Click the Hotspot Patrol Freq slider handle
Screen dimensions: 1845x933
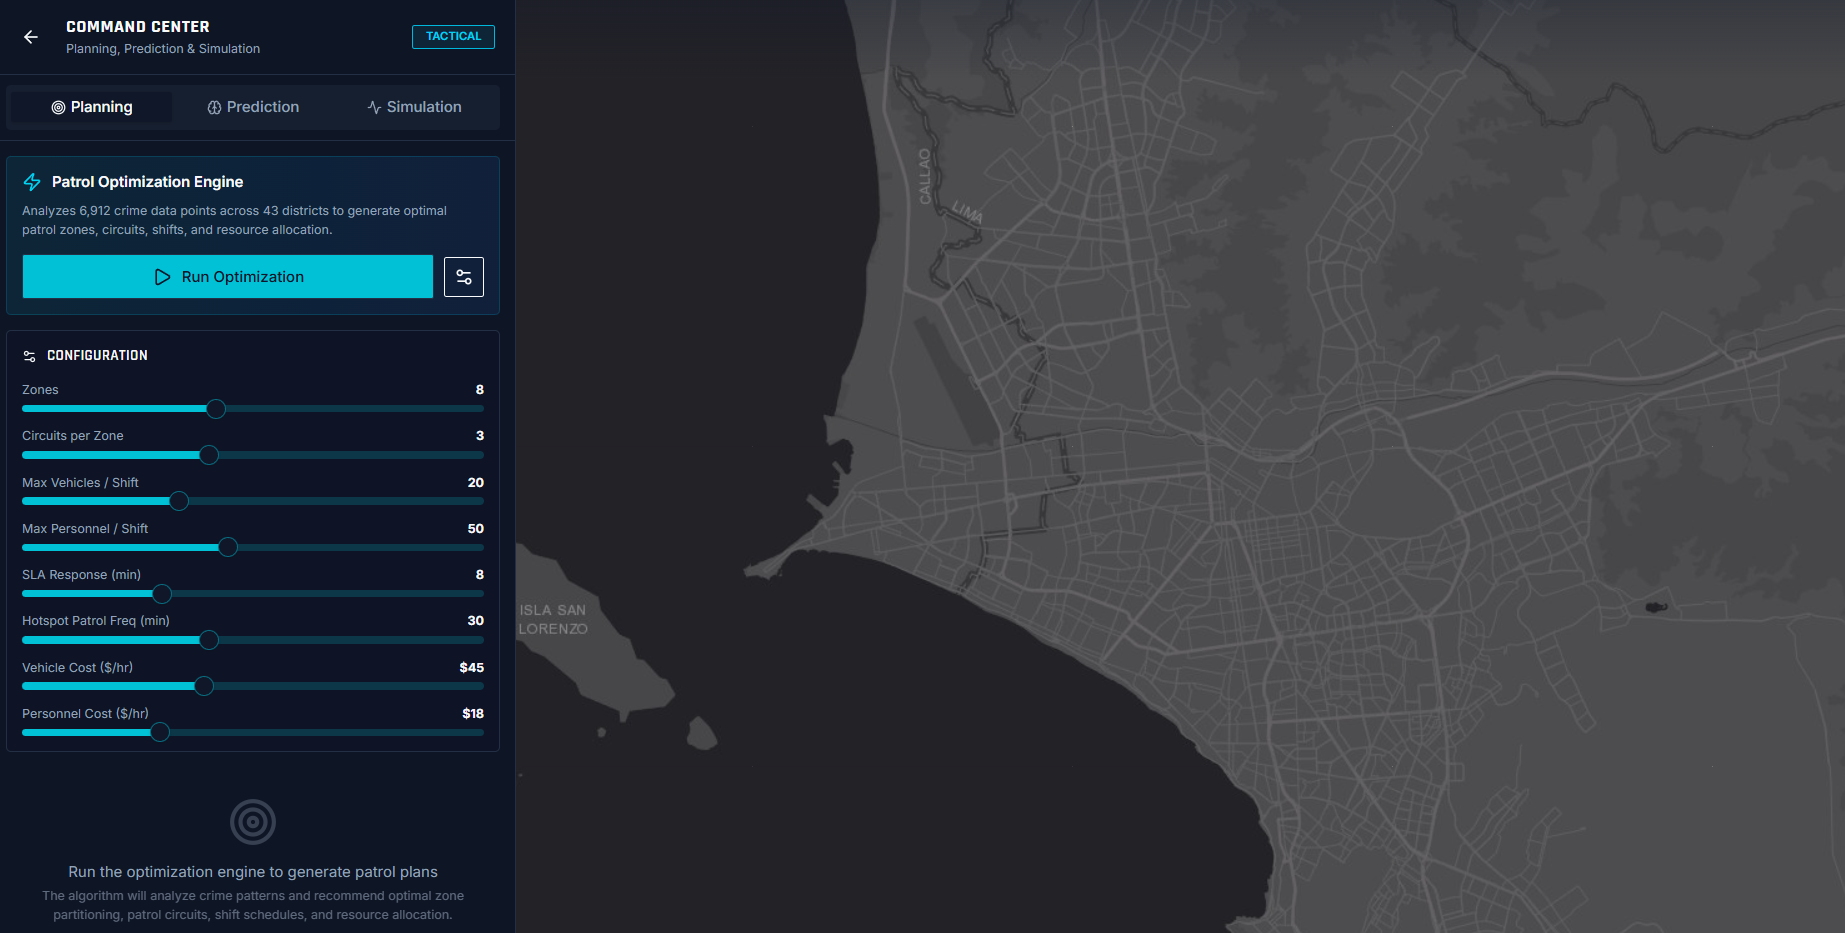[x=209, y=640]
